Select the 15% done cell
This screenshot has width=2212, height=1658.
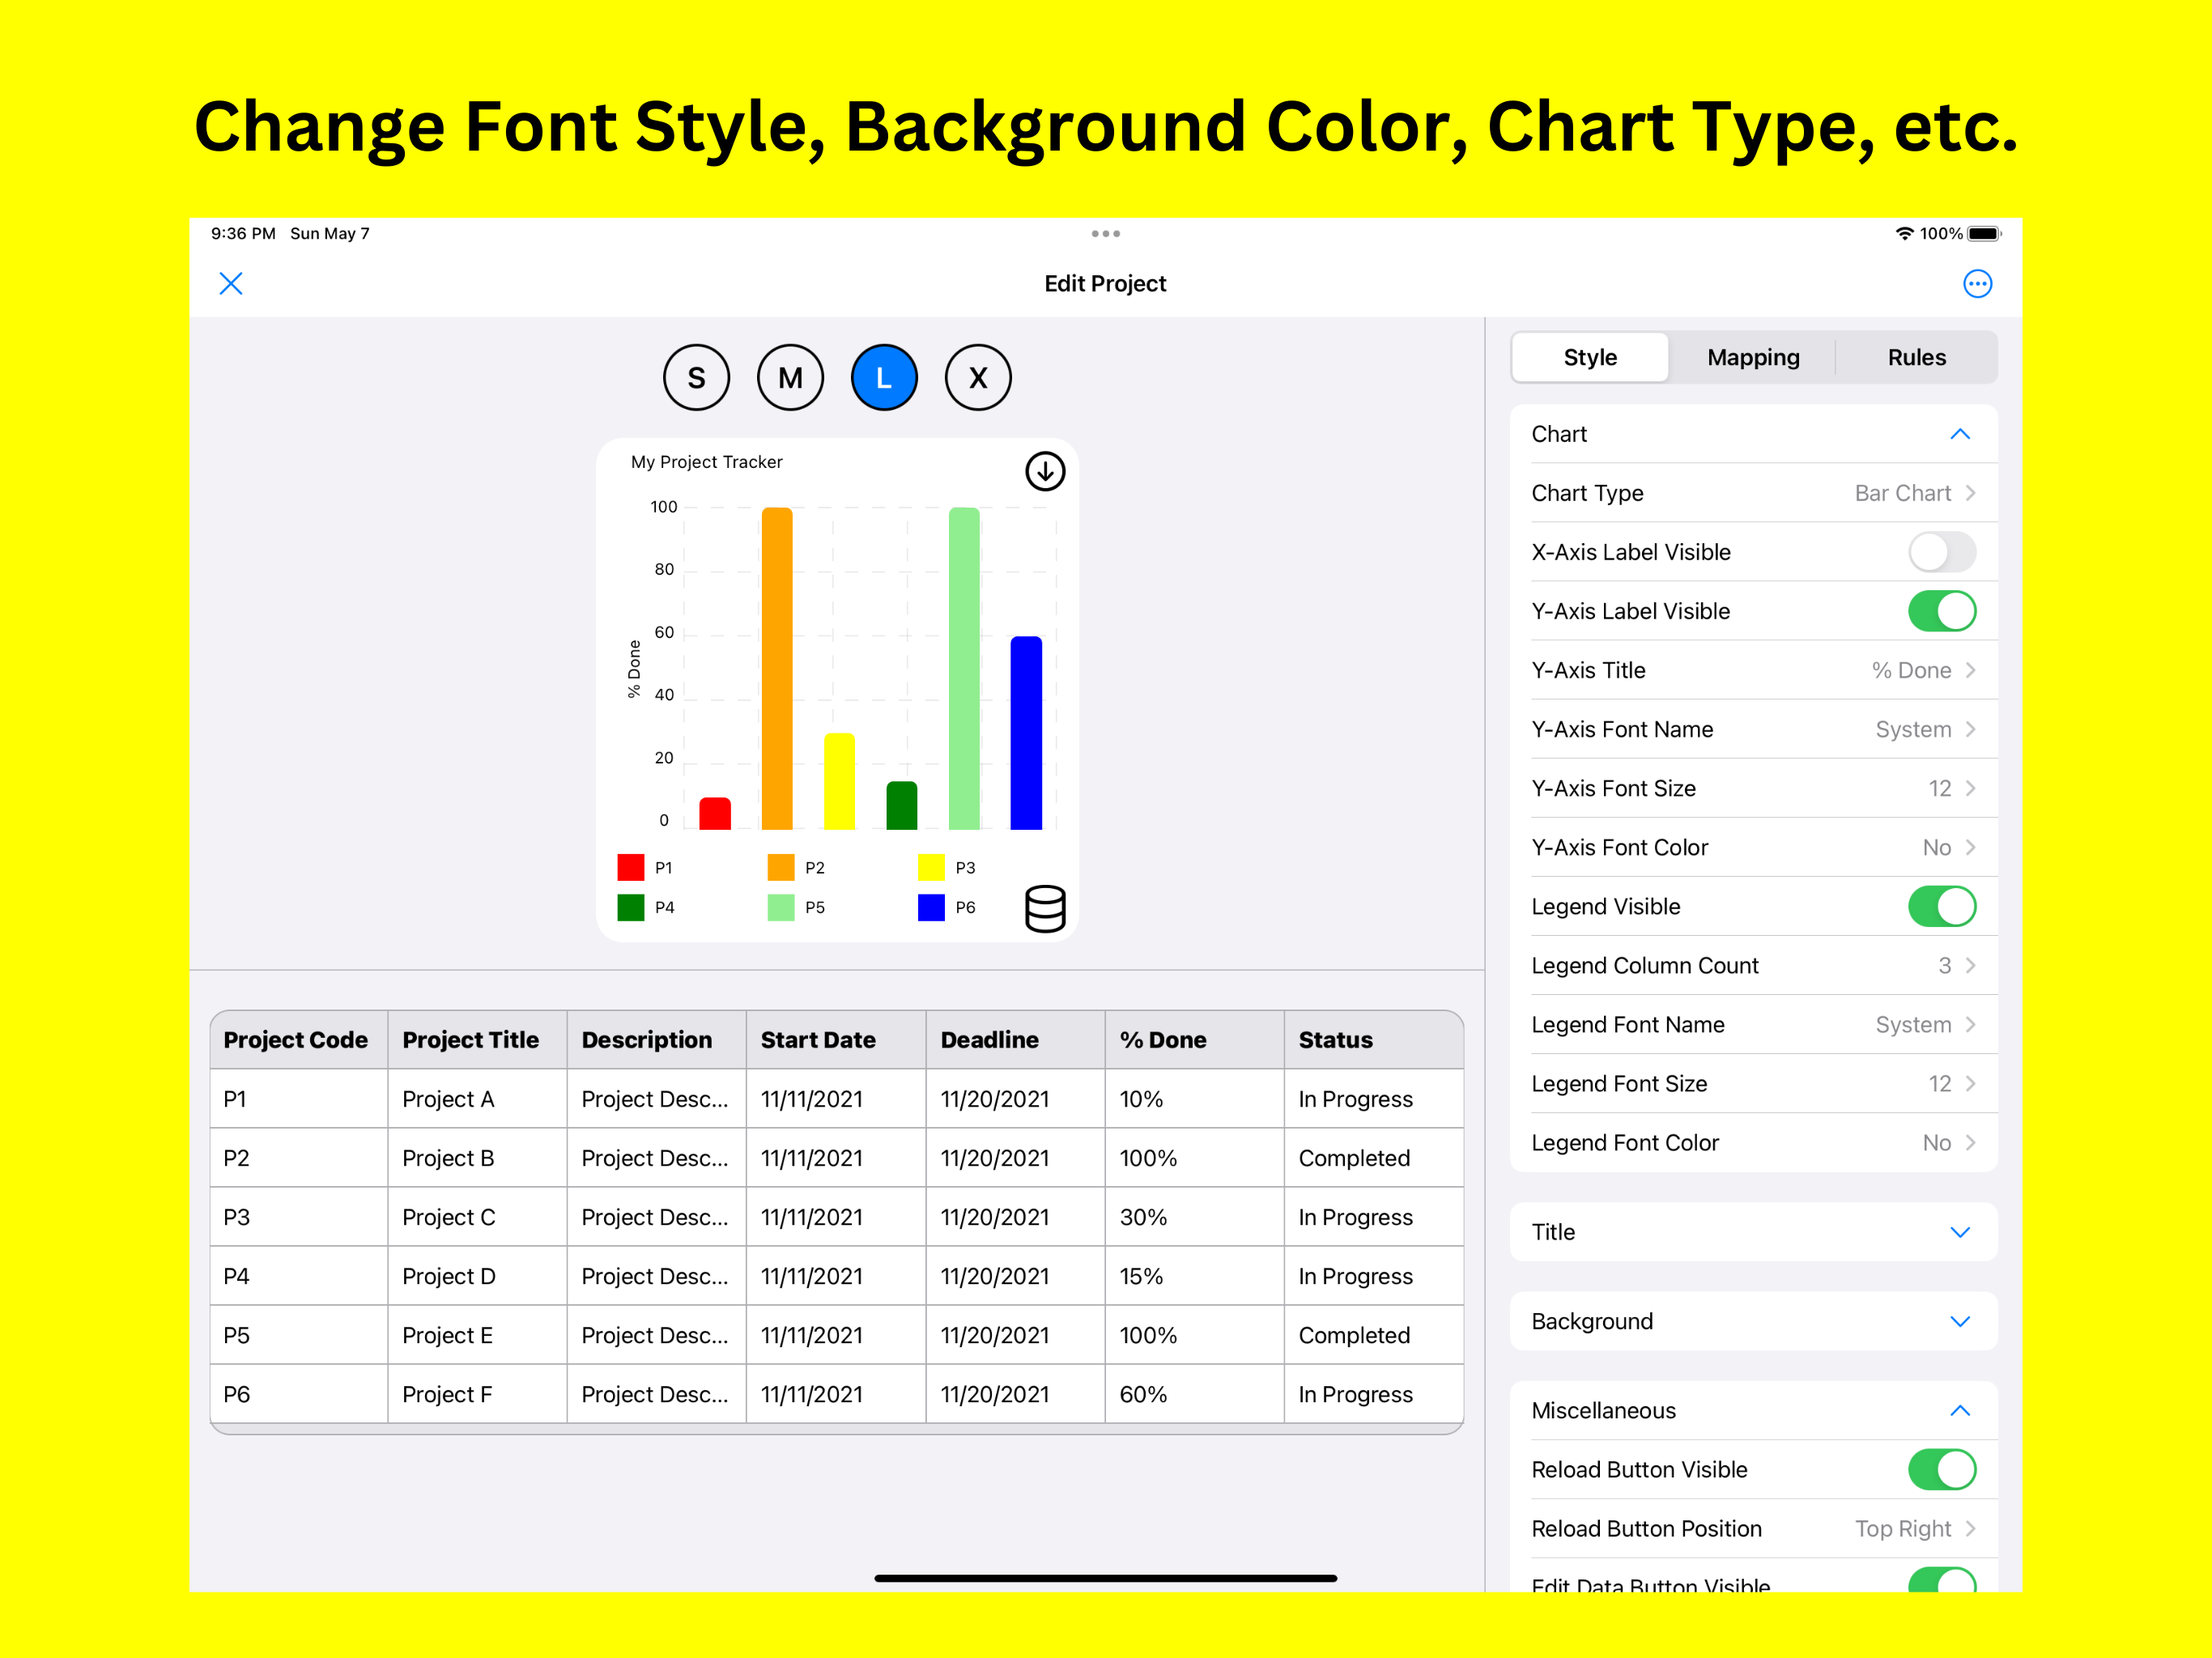[1195, 1276]
